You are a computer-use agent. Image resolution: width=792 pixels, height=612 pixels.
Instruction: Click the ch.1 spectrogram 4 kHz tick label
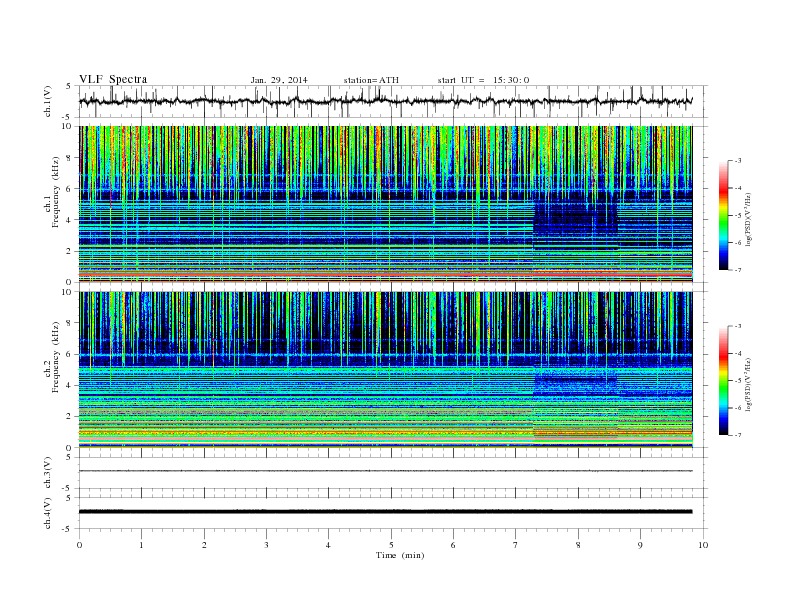[69, 220]
